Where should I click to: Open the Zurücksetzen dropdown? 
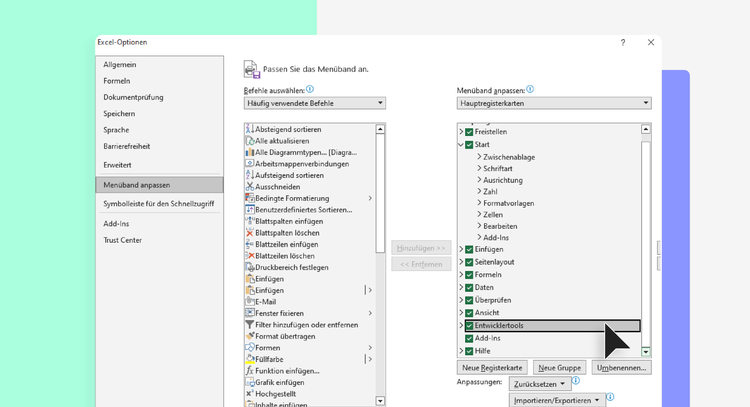click(x=540, y=384)
